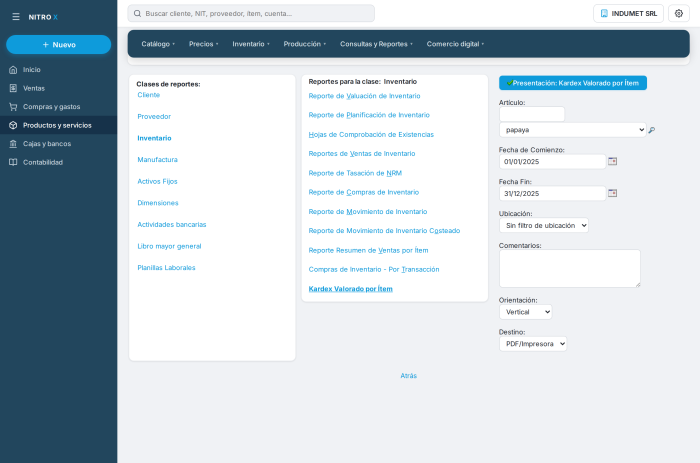Open Reporte de Movimiento de Inventario Costeado
The width and height of the screenshot is (700, 463).
coord(384,230)
